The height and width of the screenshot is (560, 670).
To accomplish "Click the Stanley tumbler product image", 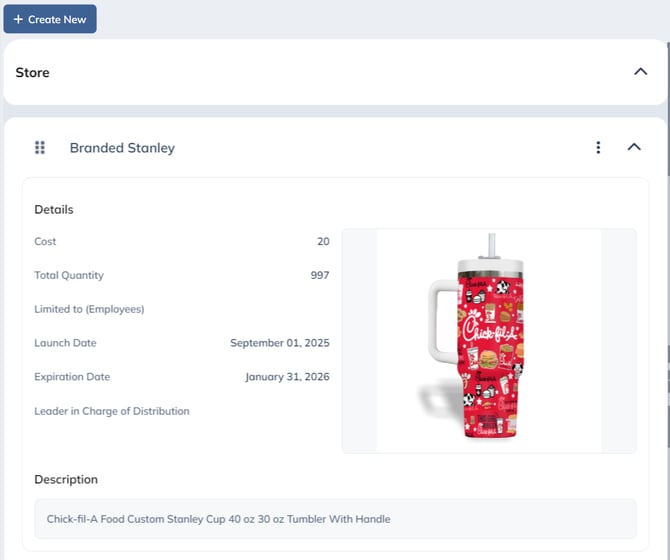I will [489, 340].
